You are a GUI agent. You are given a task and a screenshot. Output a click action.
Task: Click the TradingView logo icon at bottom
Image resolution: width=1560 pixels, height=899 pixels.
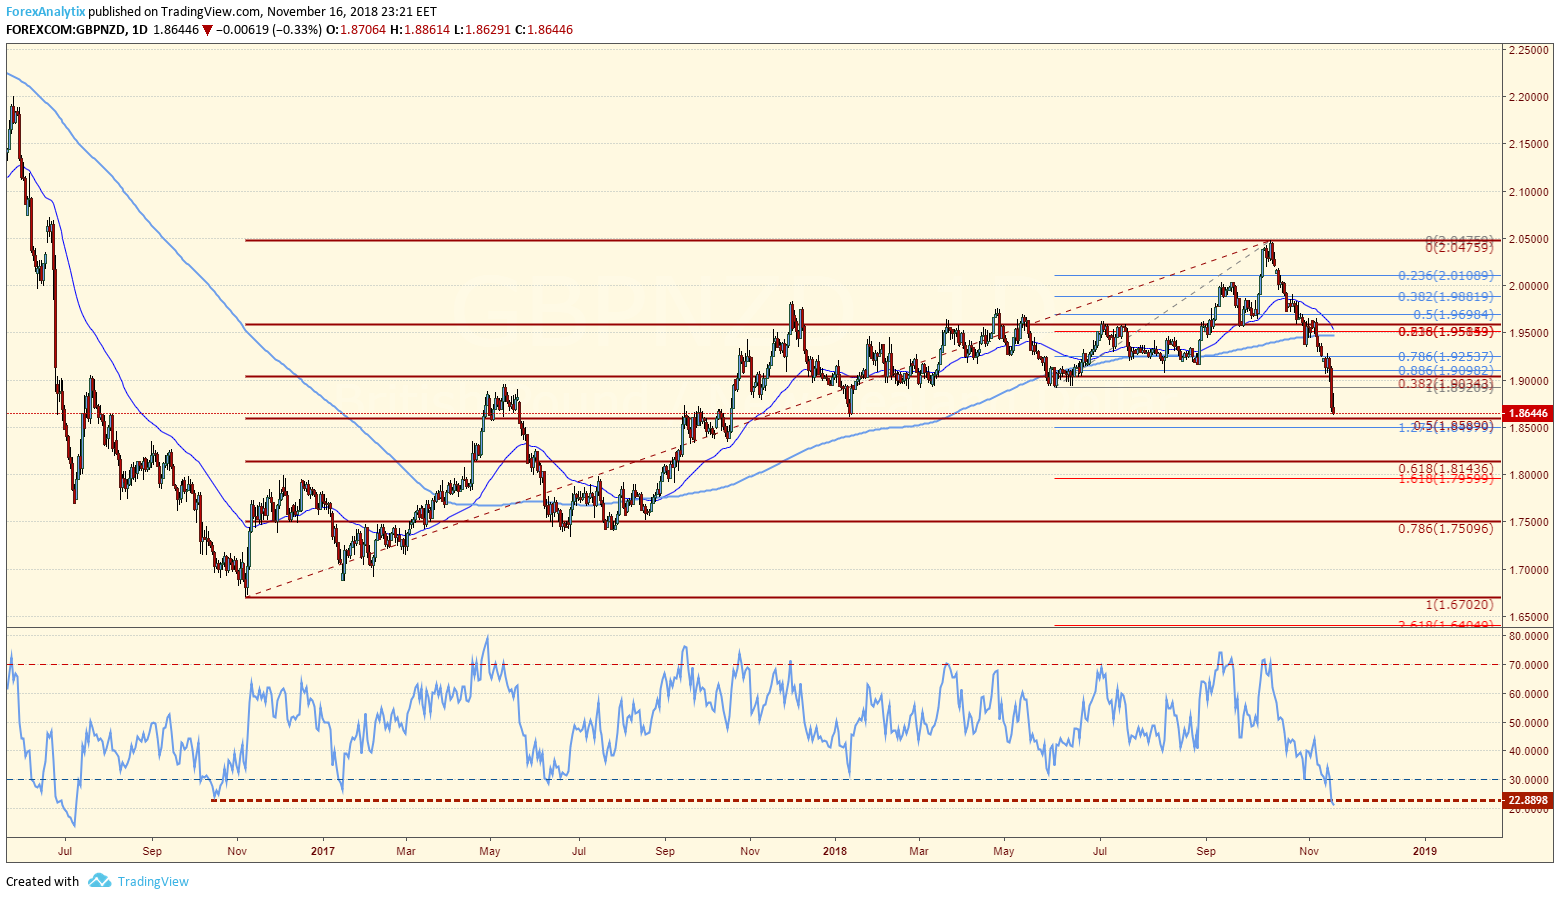[x=99, y=881]
